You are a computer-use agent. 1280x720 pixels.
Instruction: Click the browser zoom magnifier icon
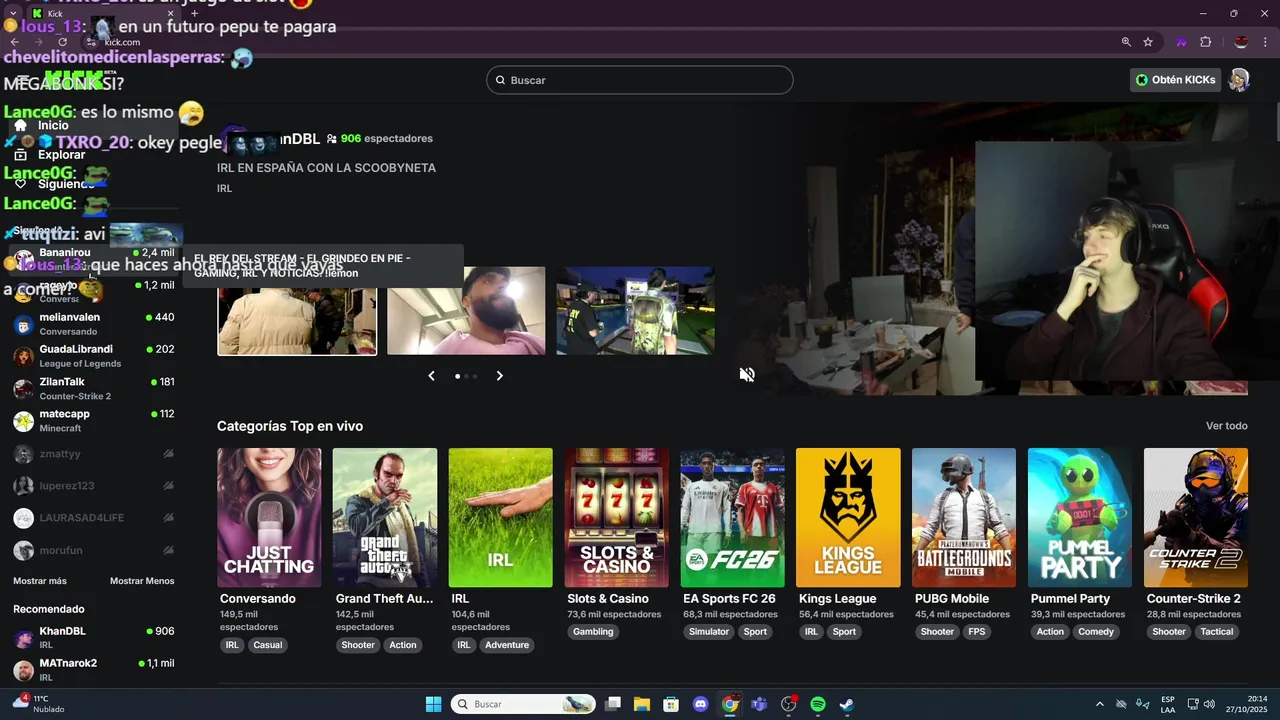click(1126, 42)
